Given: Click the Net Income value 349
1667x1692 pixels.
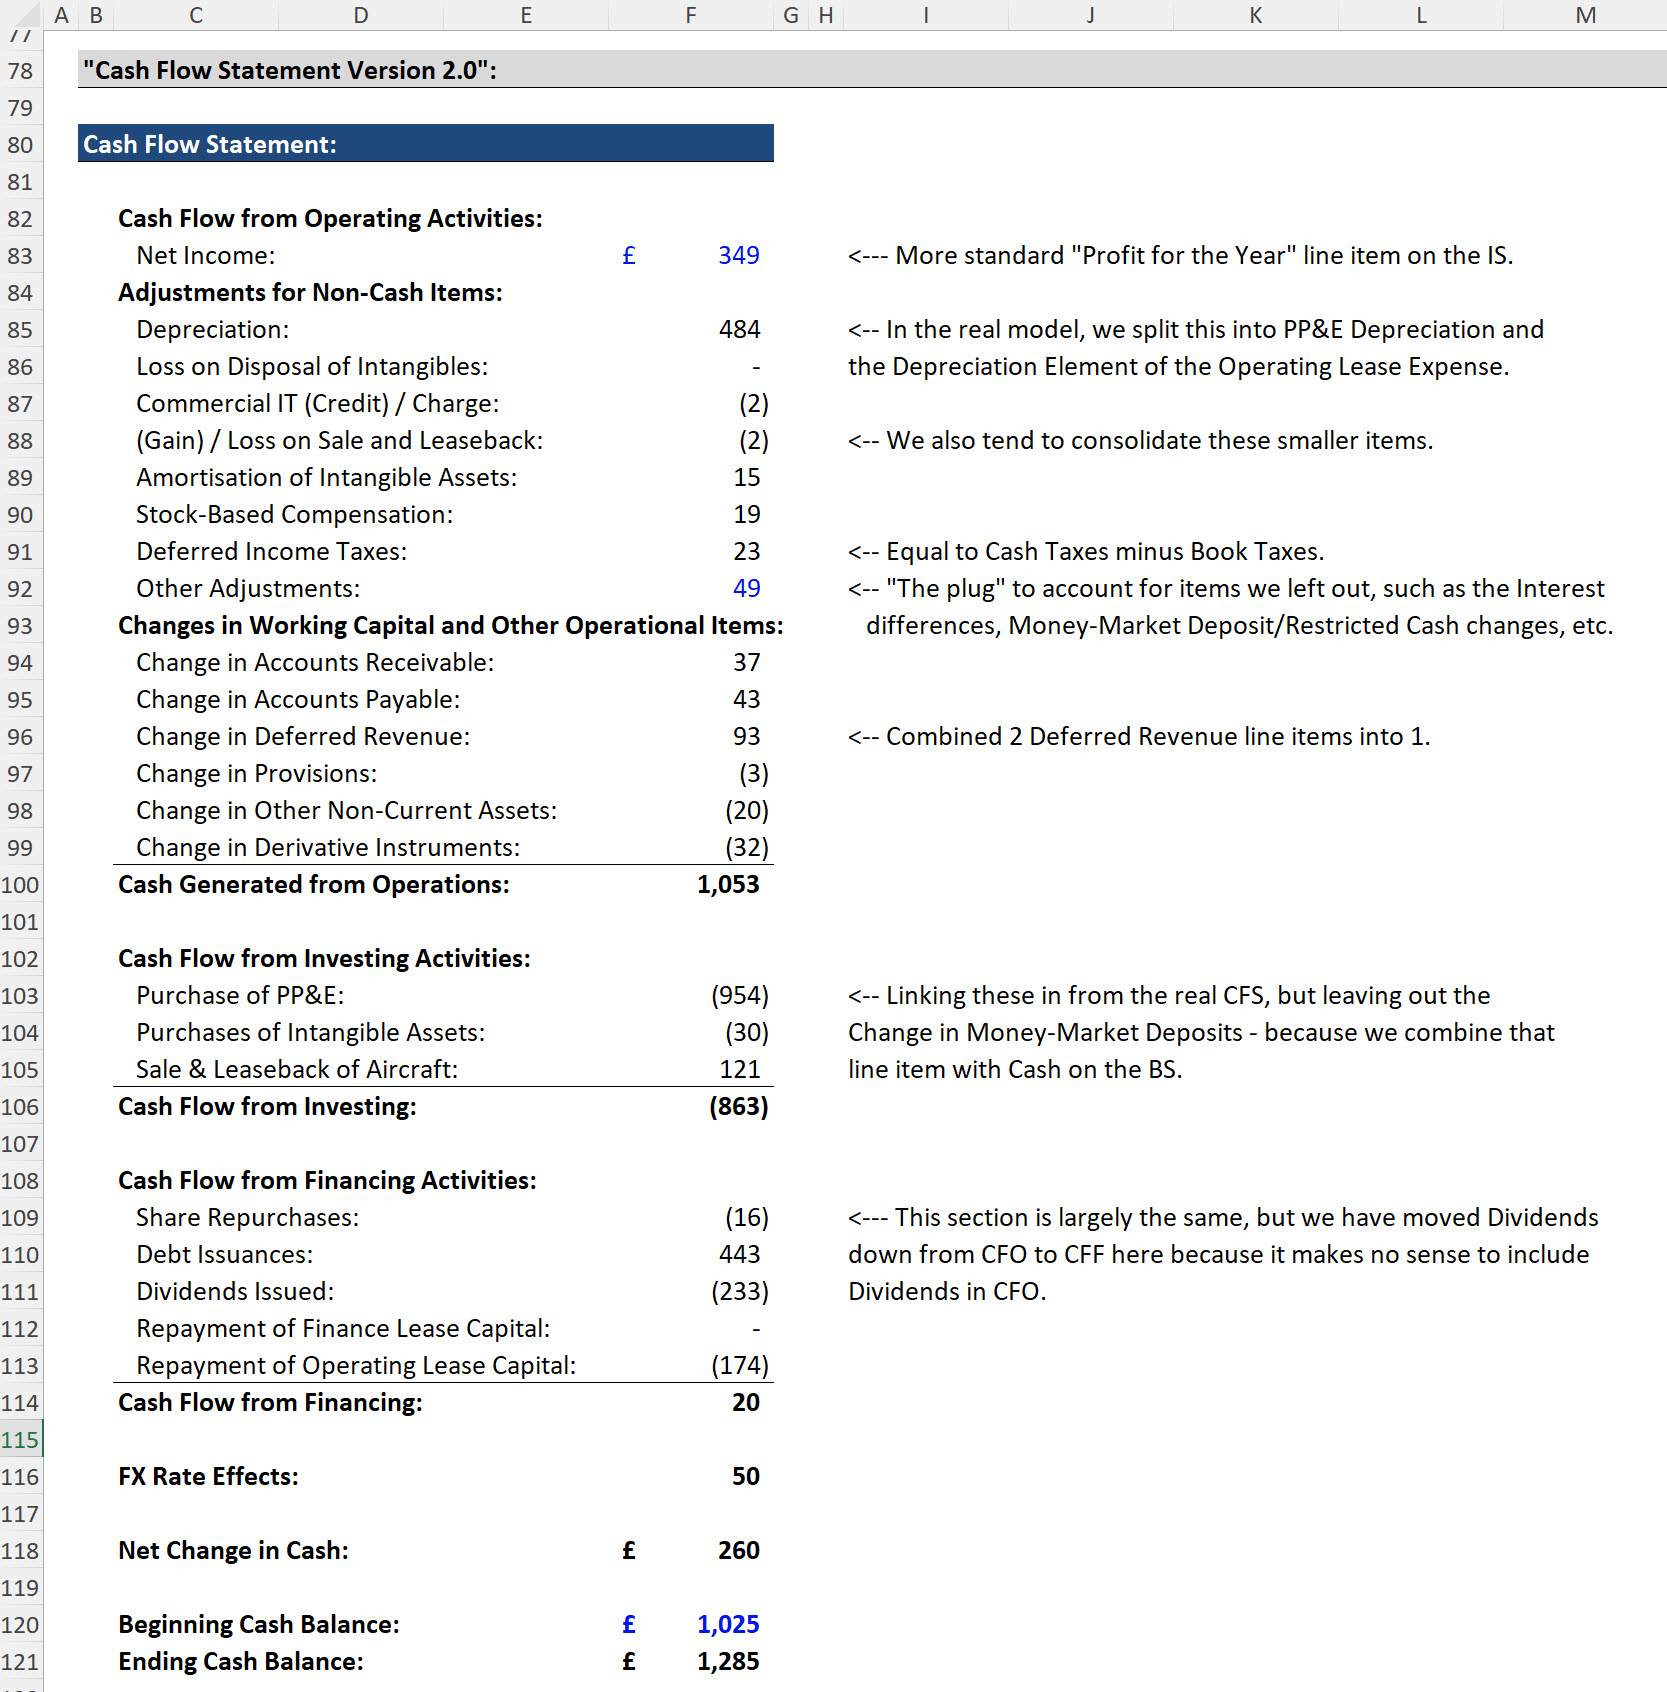Looking at the screenshot, I should coord(739,256).
